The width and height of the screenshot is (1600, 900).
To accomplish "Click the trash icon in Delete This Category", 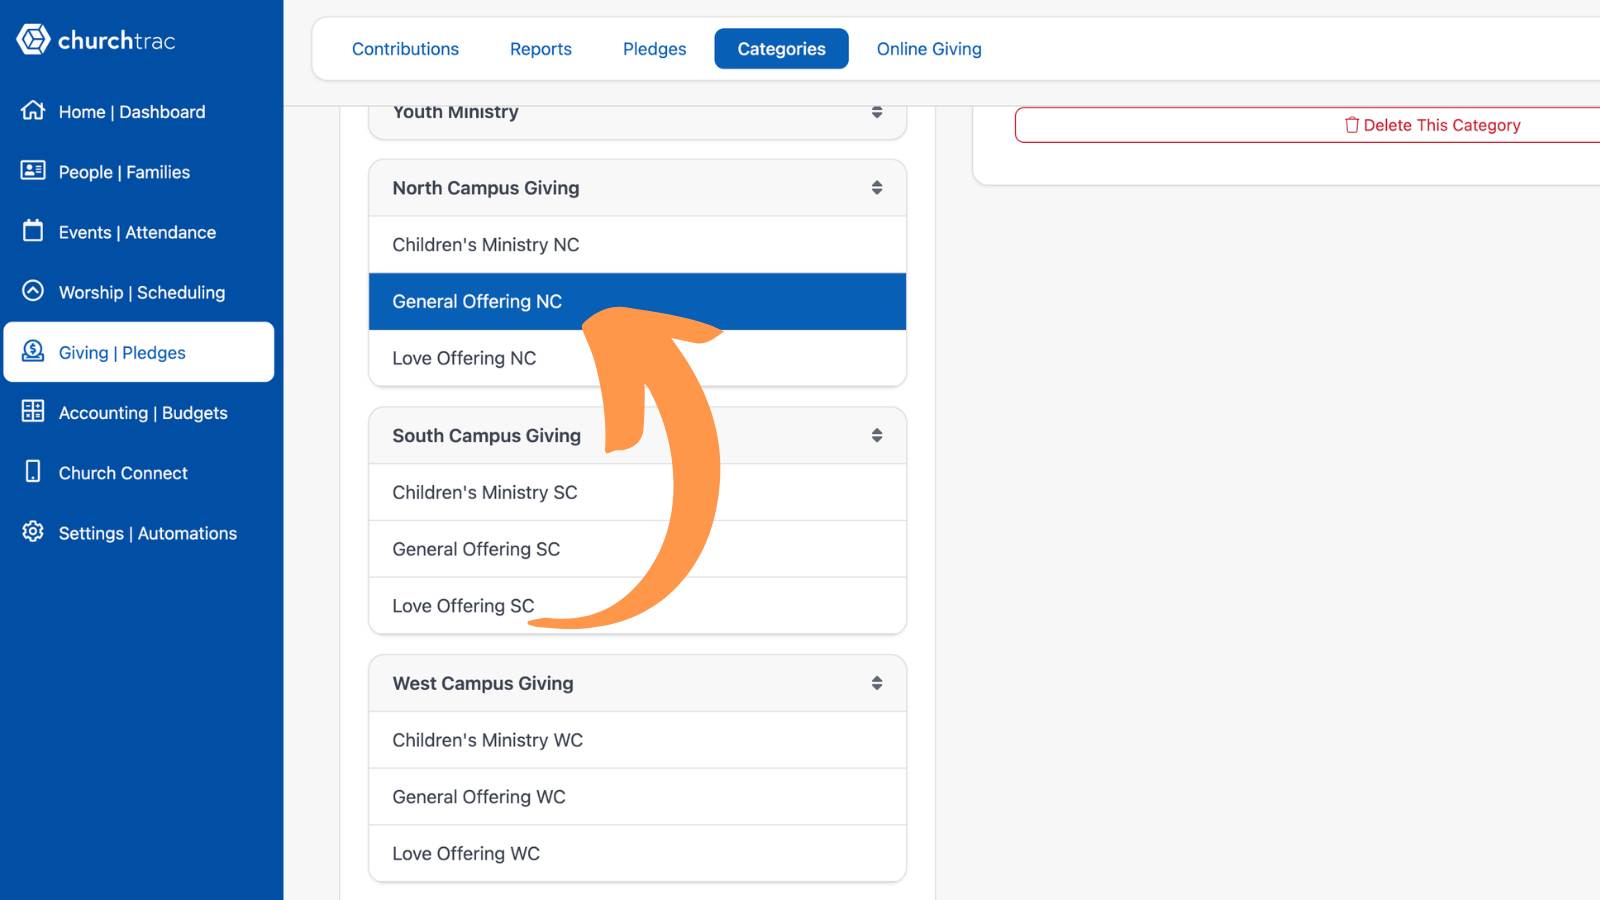I will 1352,125.
